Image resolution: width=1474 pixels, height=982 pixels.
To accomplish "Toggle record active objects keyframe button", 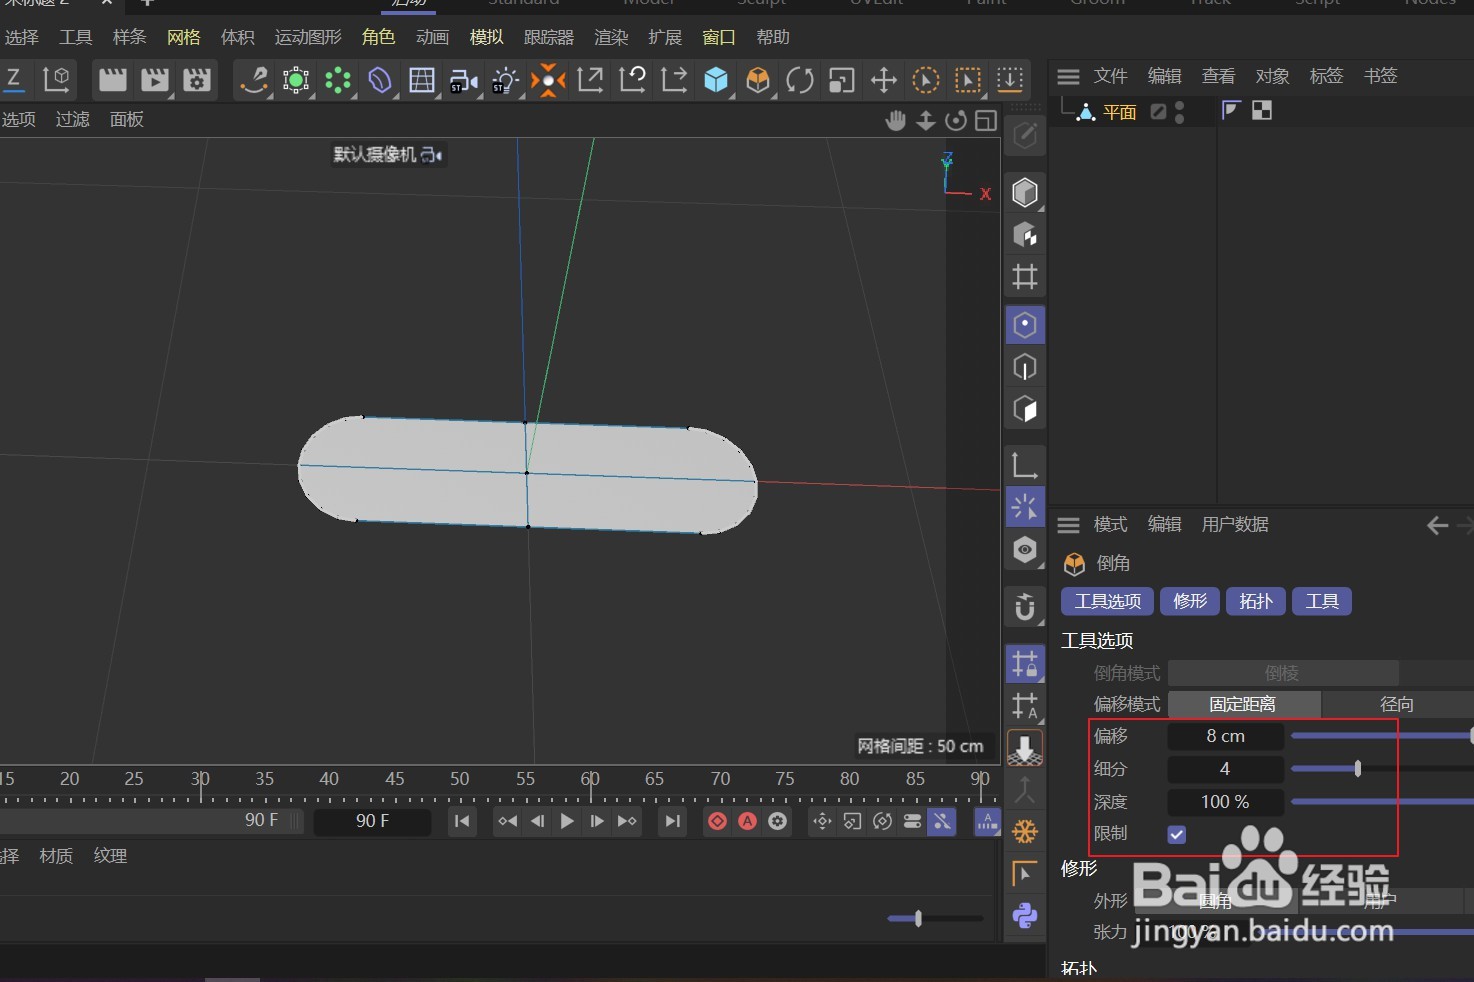I will tap(718, 821).
